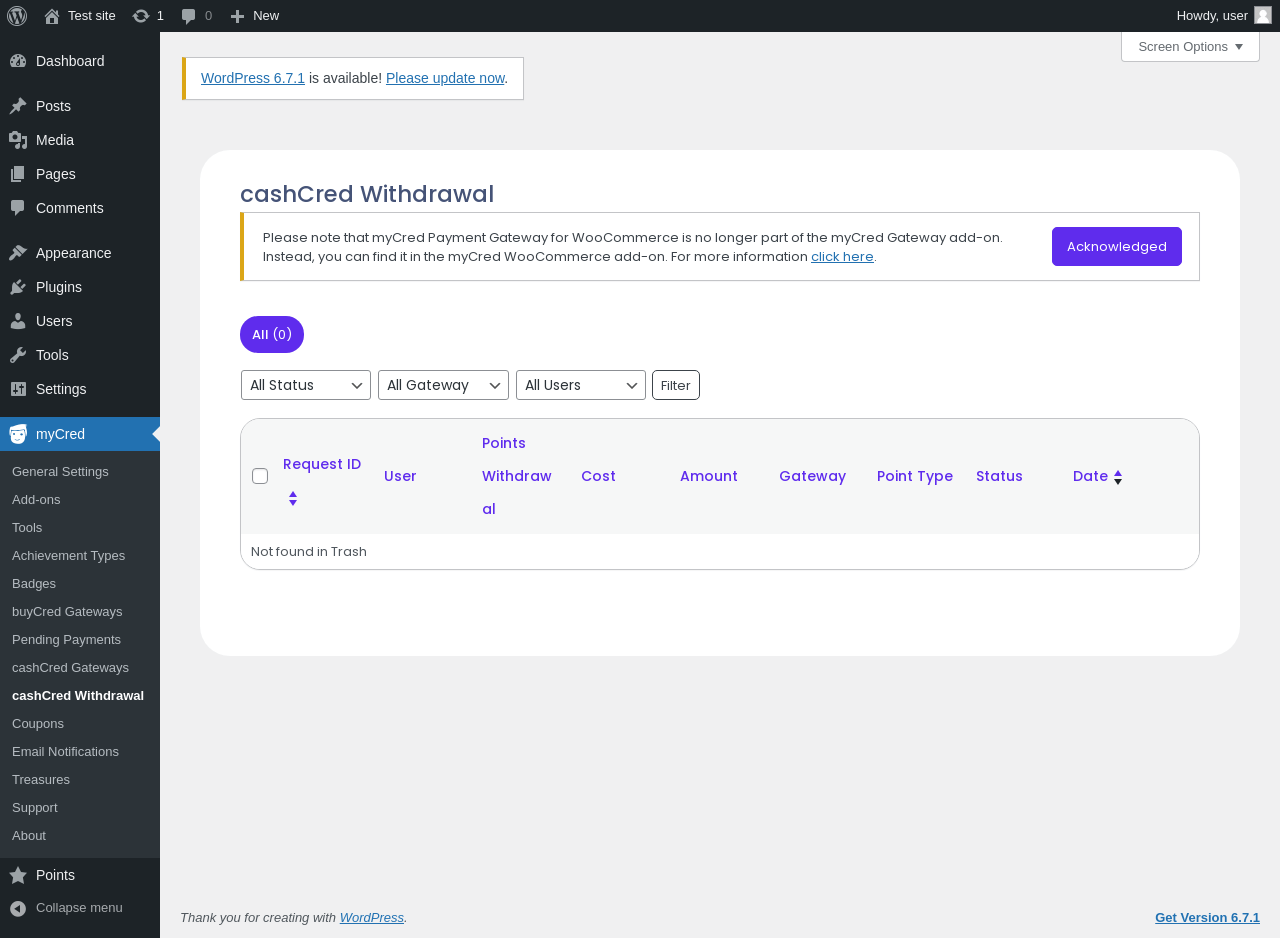Click the Points star icon
This screenshot has height=938, width=1280.
pos(18,875)
